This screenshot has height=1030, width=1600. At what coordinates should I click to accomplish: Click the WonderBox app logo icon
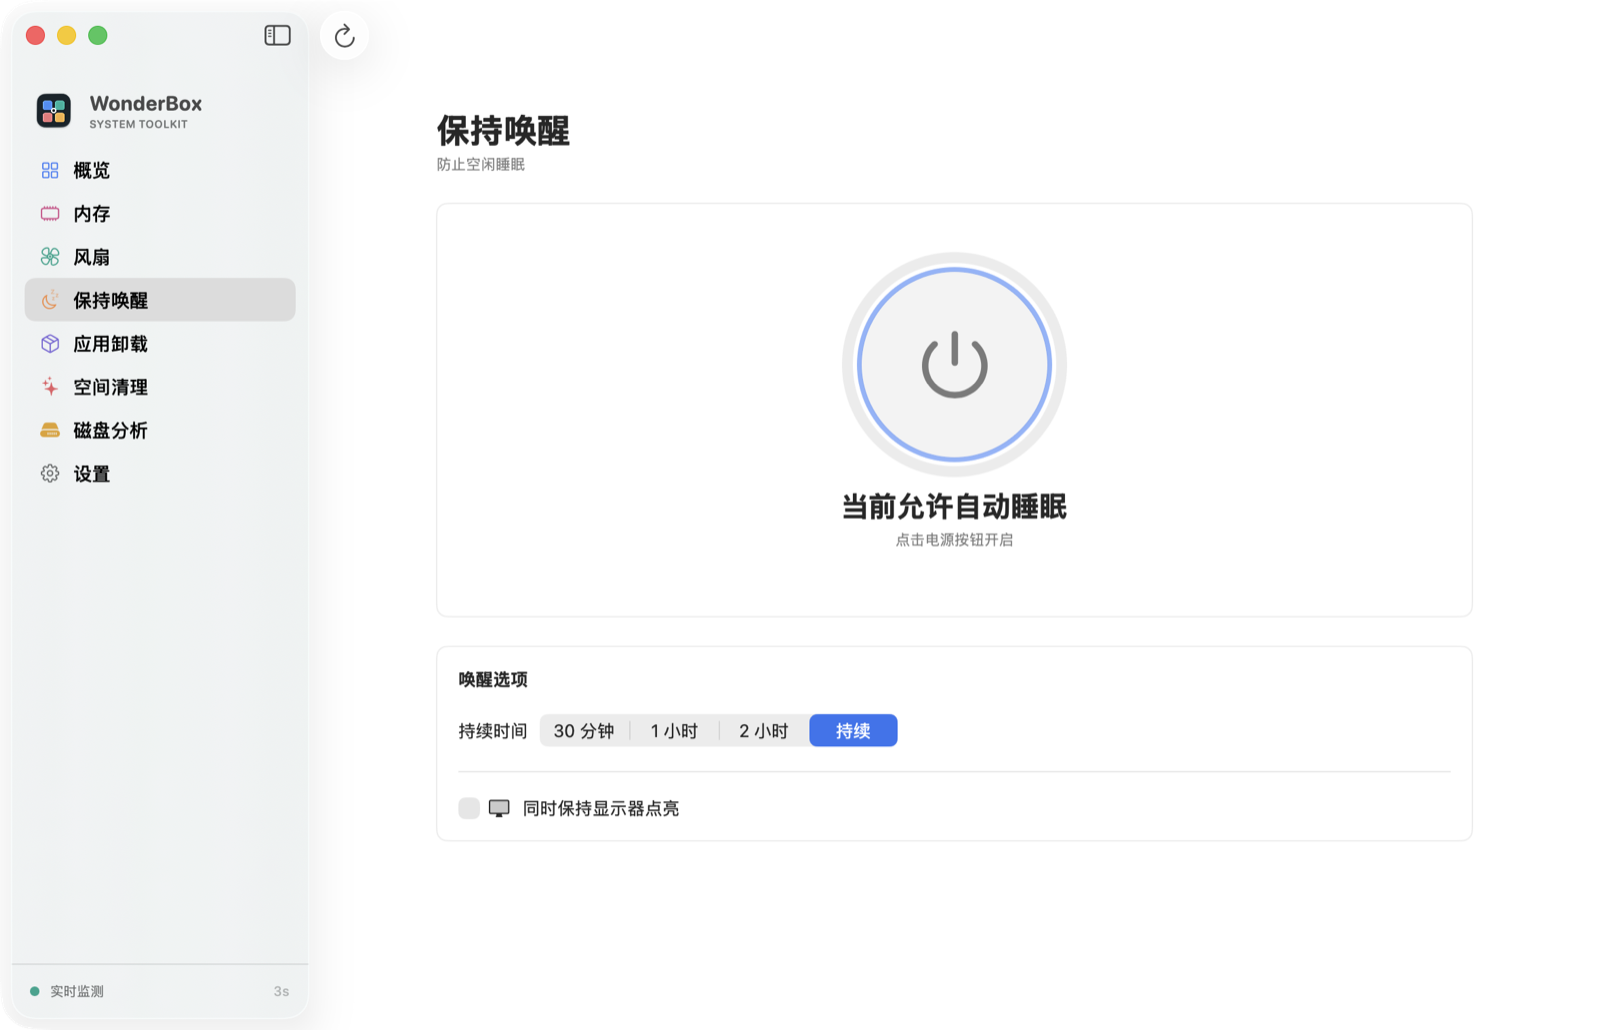click(54, 110)
